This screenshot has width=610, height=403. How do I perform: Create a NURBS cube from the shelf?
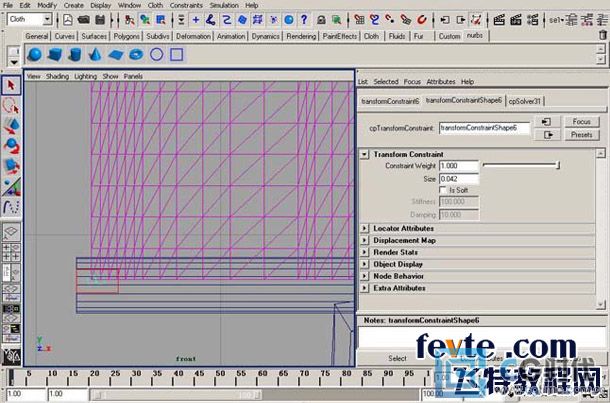[x=54, y=54]
